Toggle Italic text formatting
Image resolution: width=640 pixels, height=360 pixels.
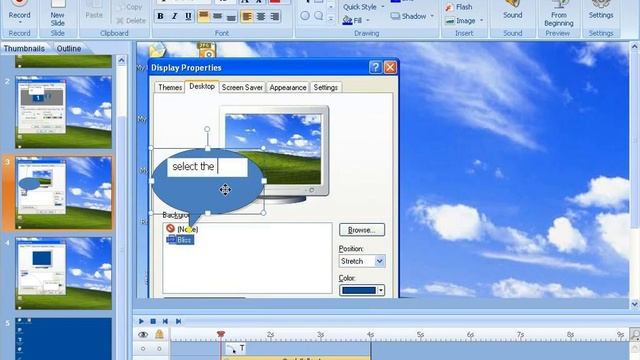click(174, 16)
